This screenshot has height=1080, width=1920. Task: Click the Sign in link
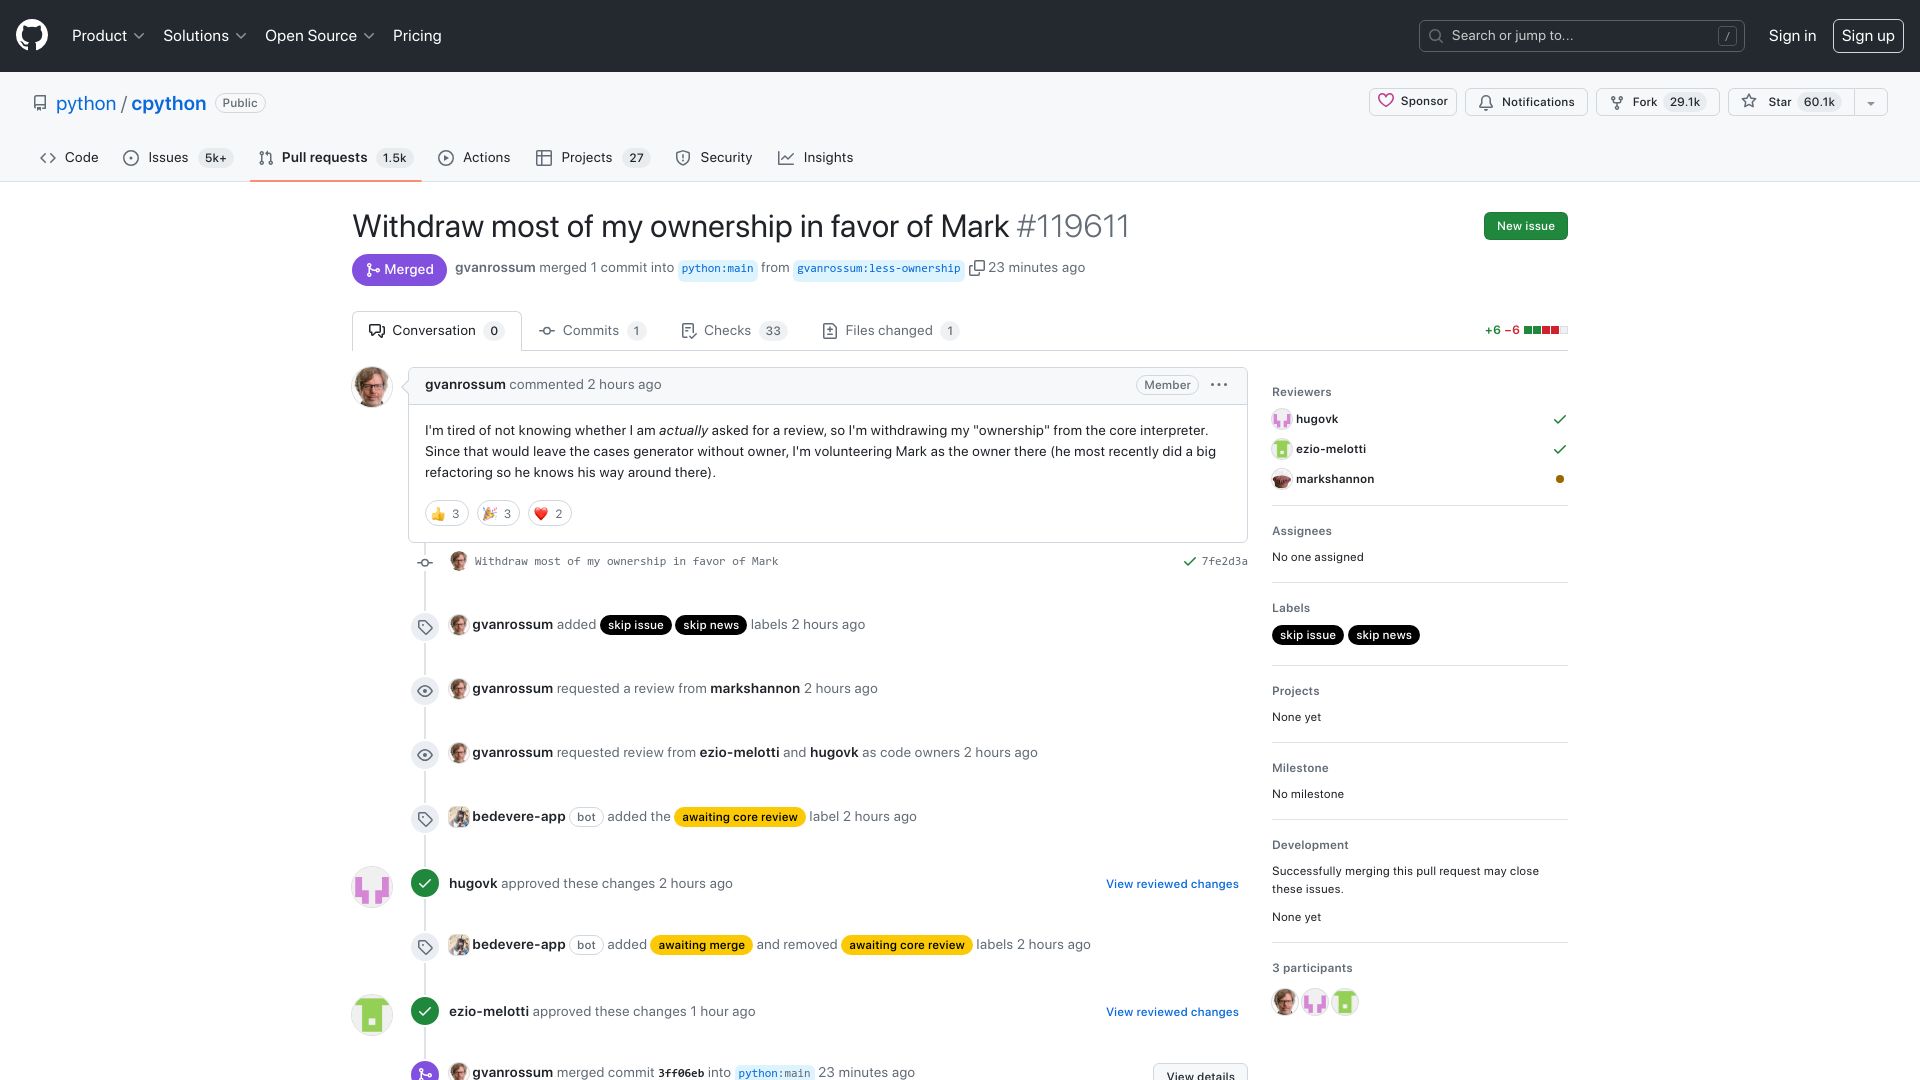click(x=1792, y=36)
